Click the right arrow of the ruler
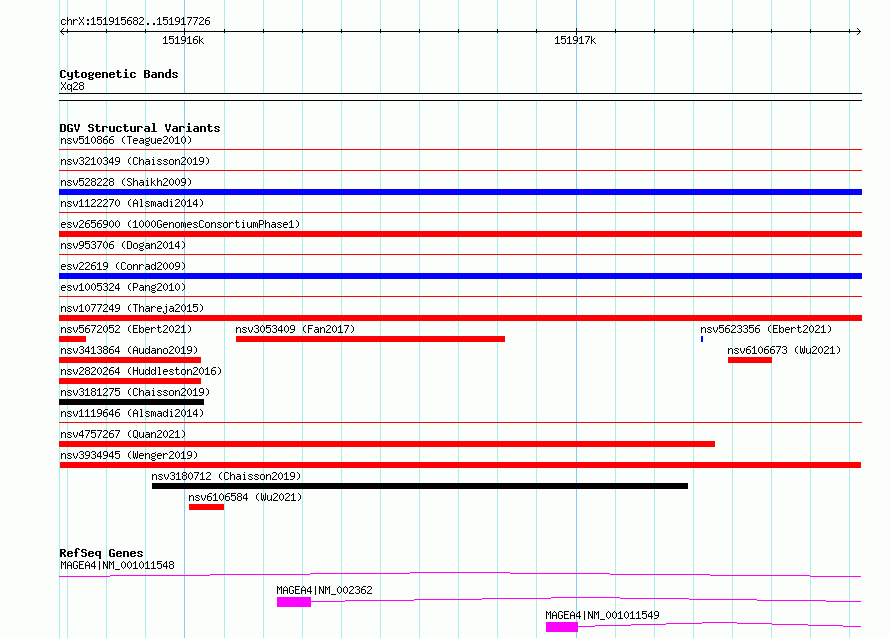The height and width of the screenshot is (638, 890). click(x=858, y=32)
